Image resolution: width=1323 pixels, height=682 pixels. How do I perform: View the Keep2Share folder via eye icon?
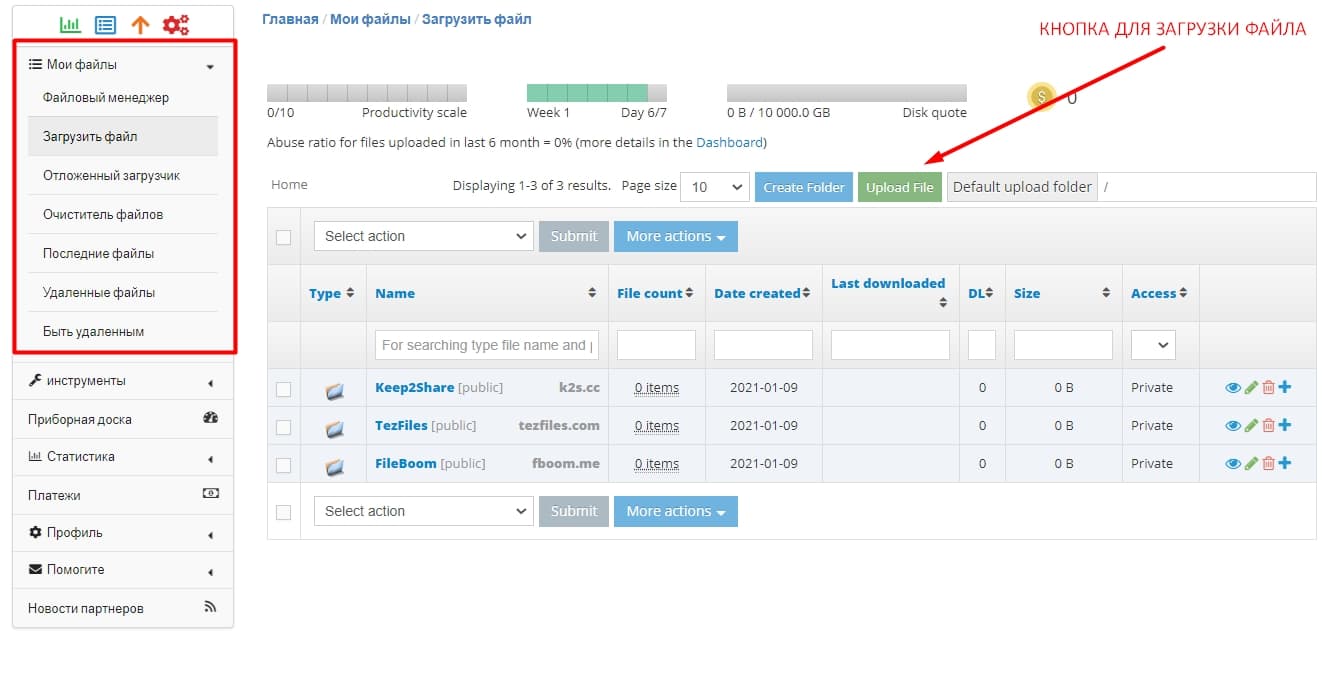click(x=1233, y=388)
